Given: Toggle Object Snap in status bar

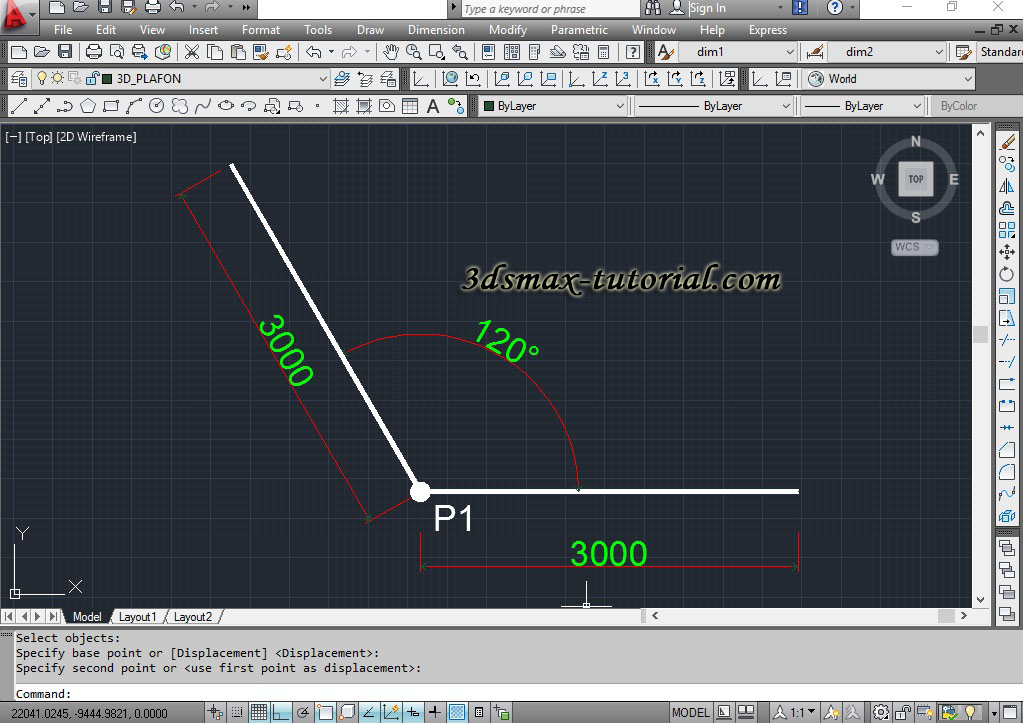Looking at the screenshot, I should pos(325,712).
